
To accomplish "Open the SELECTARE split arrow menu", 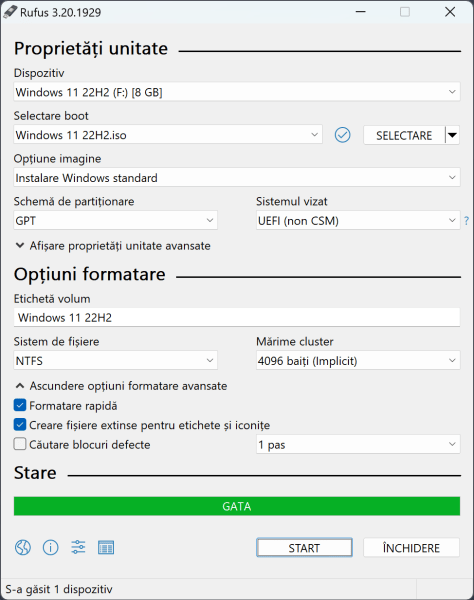I will (452, 135).
